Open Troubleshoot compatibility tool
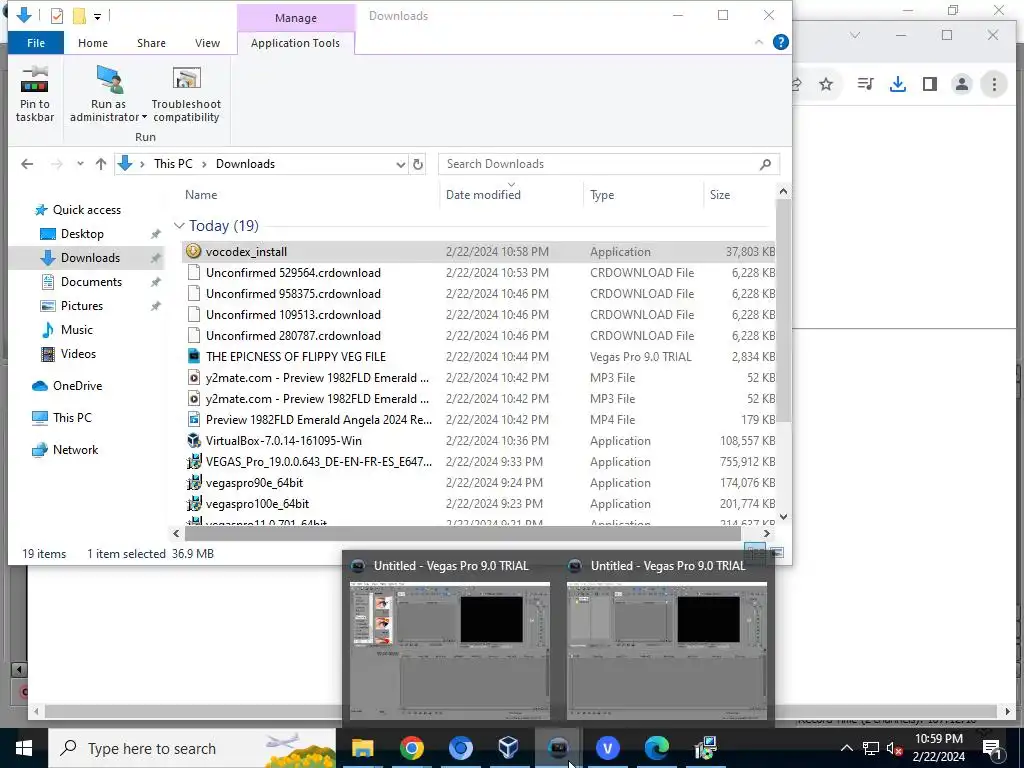This screenshot has width=1024, height=768. (186, 95)
